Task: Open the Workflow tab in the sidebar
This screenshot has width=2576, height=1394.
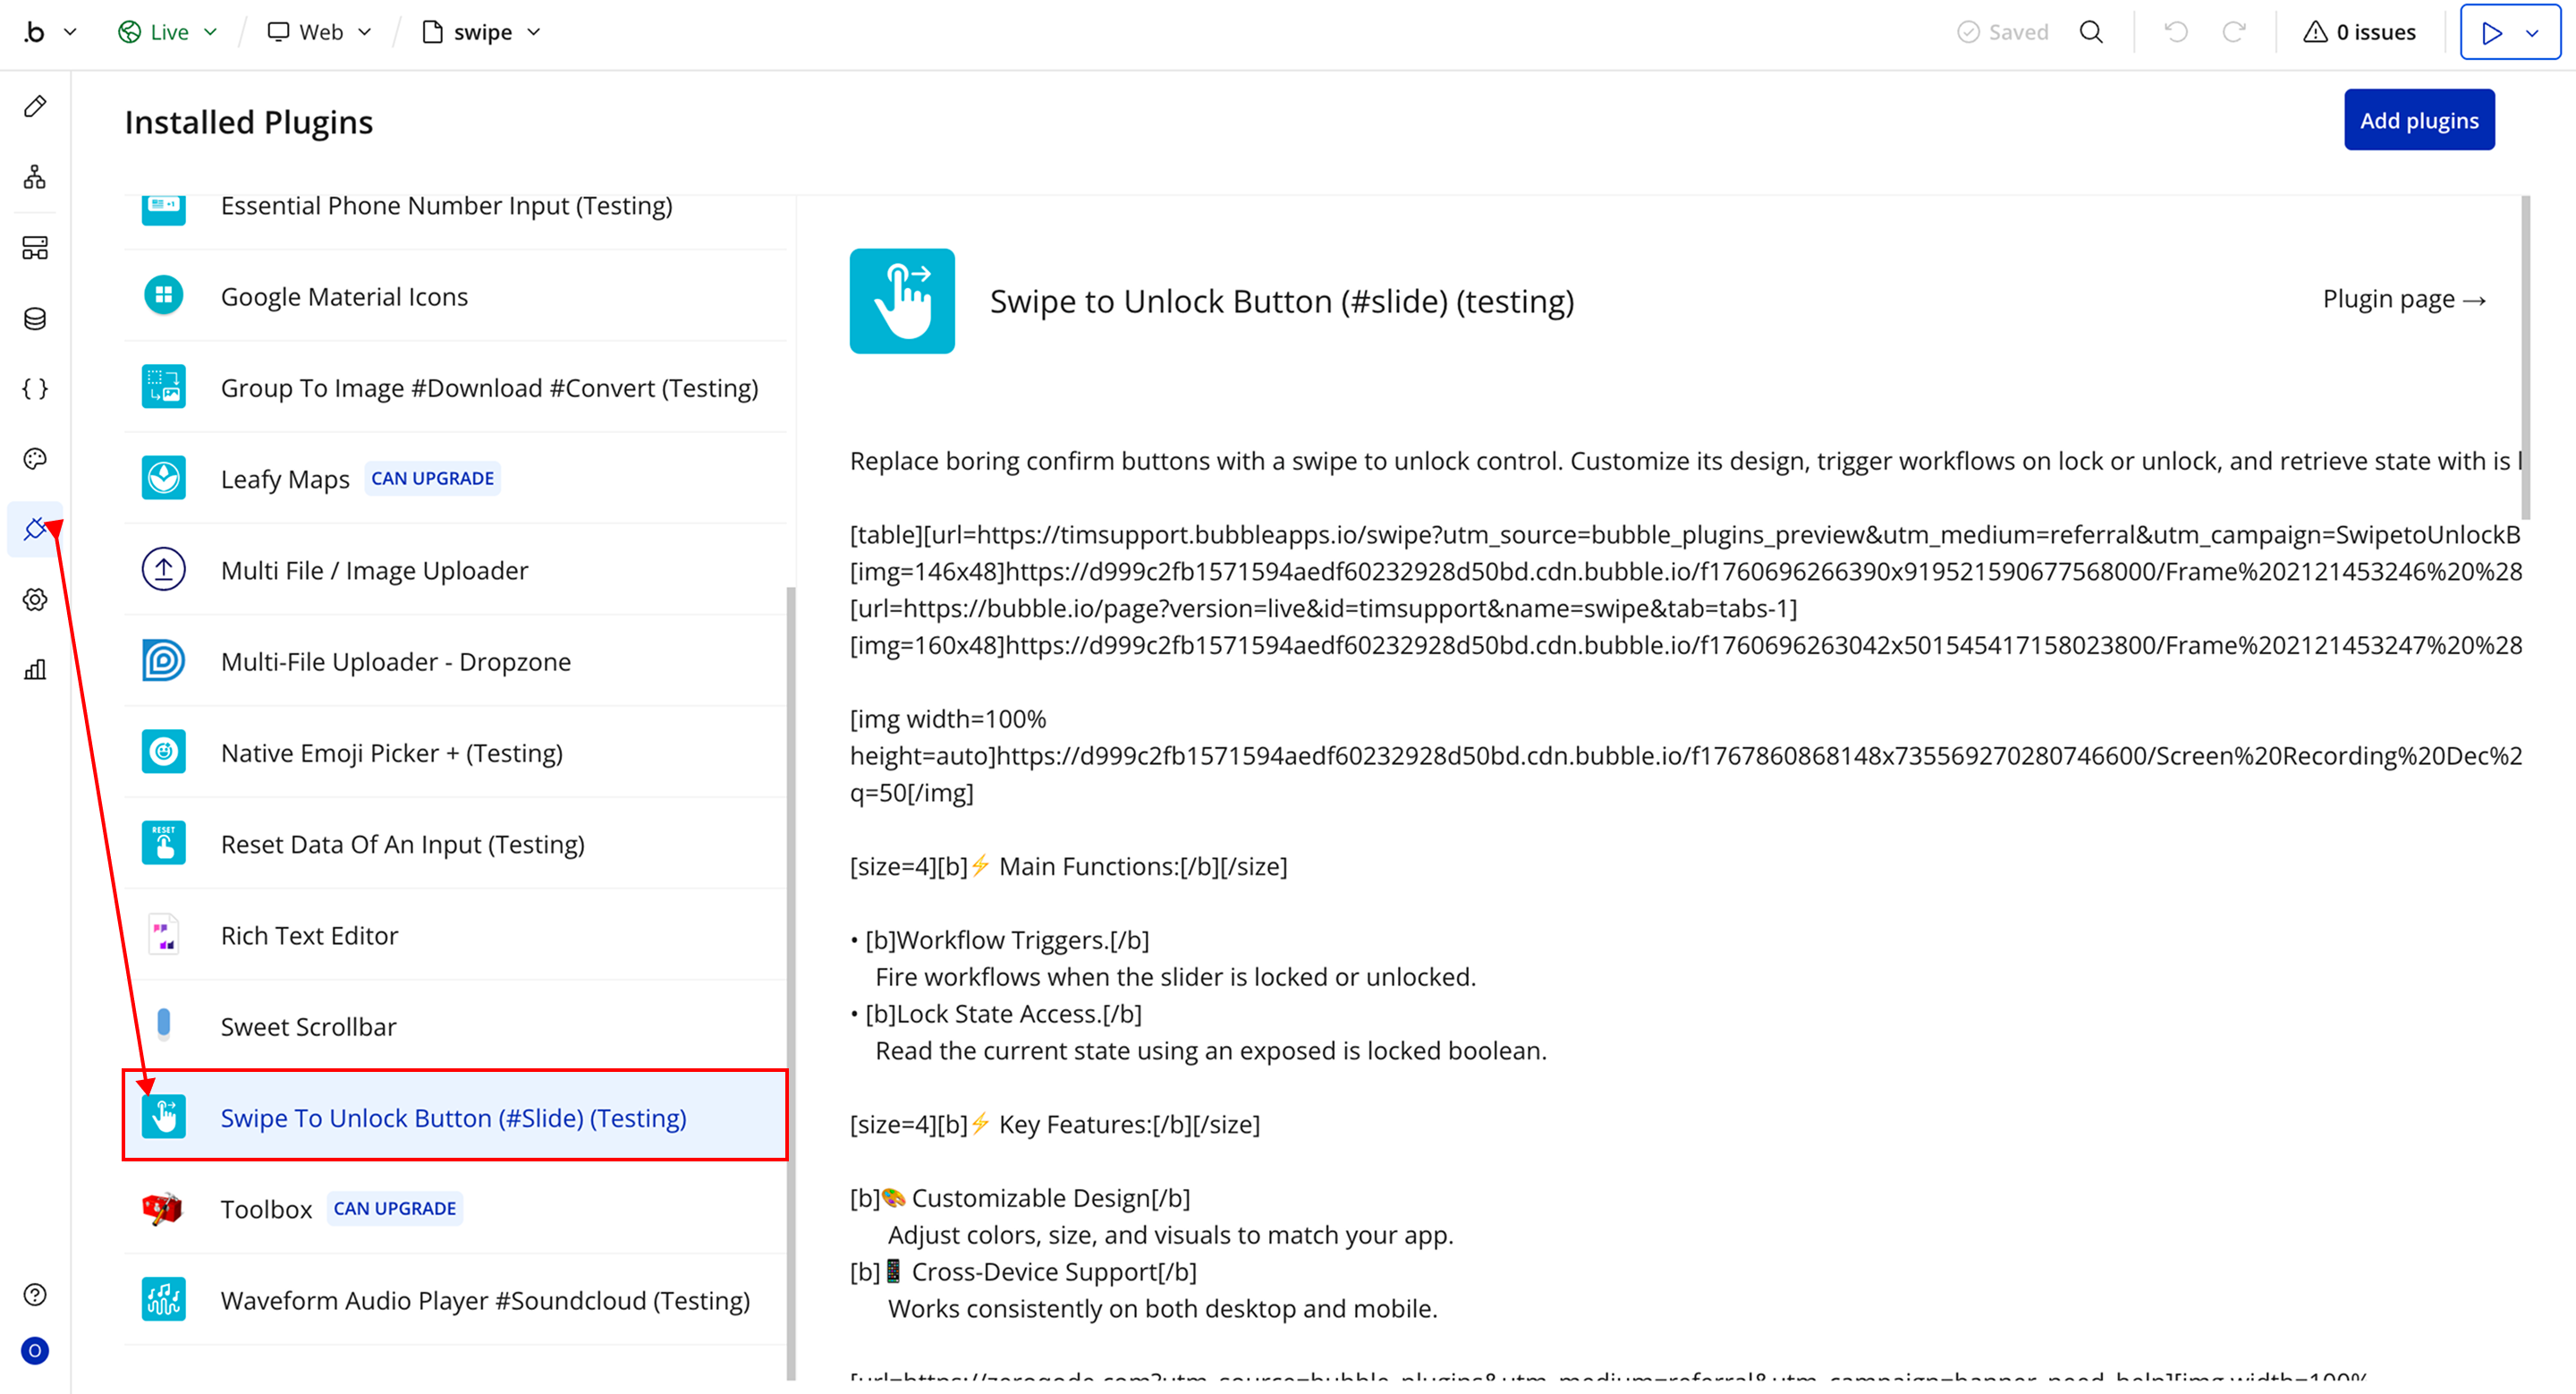Action: 35,177
